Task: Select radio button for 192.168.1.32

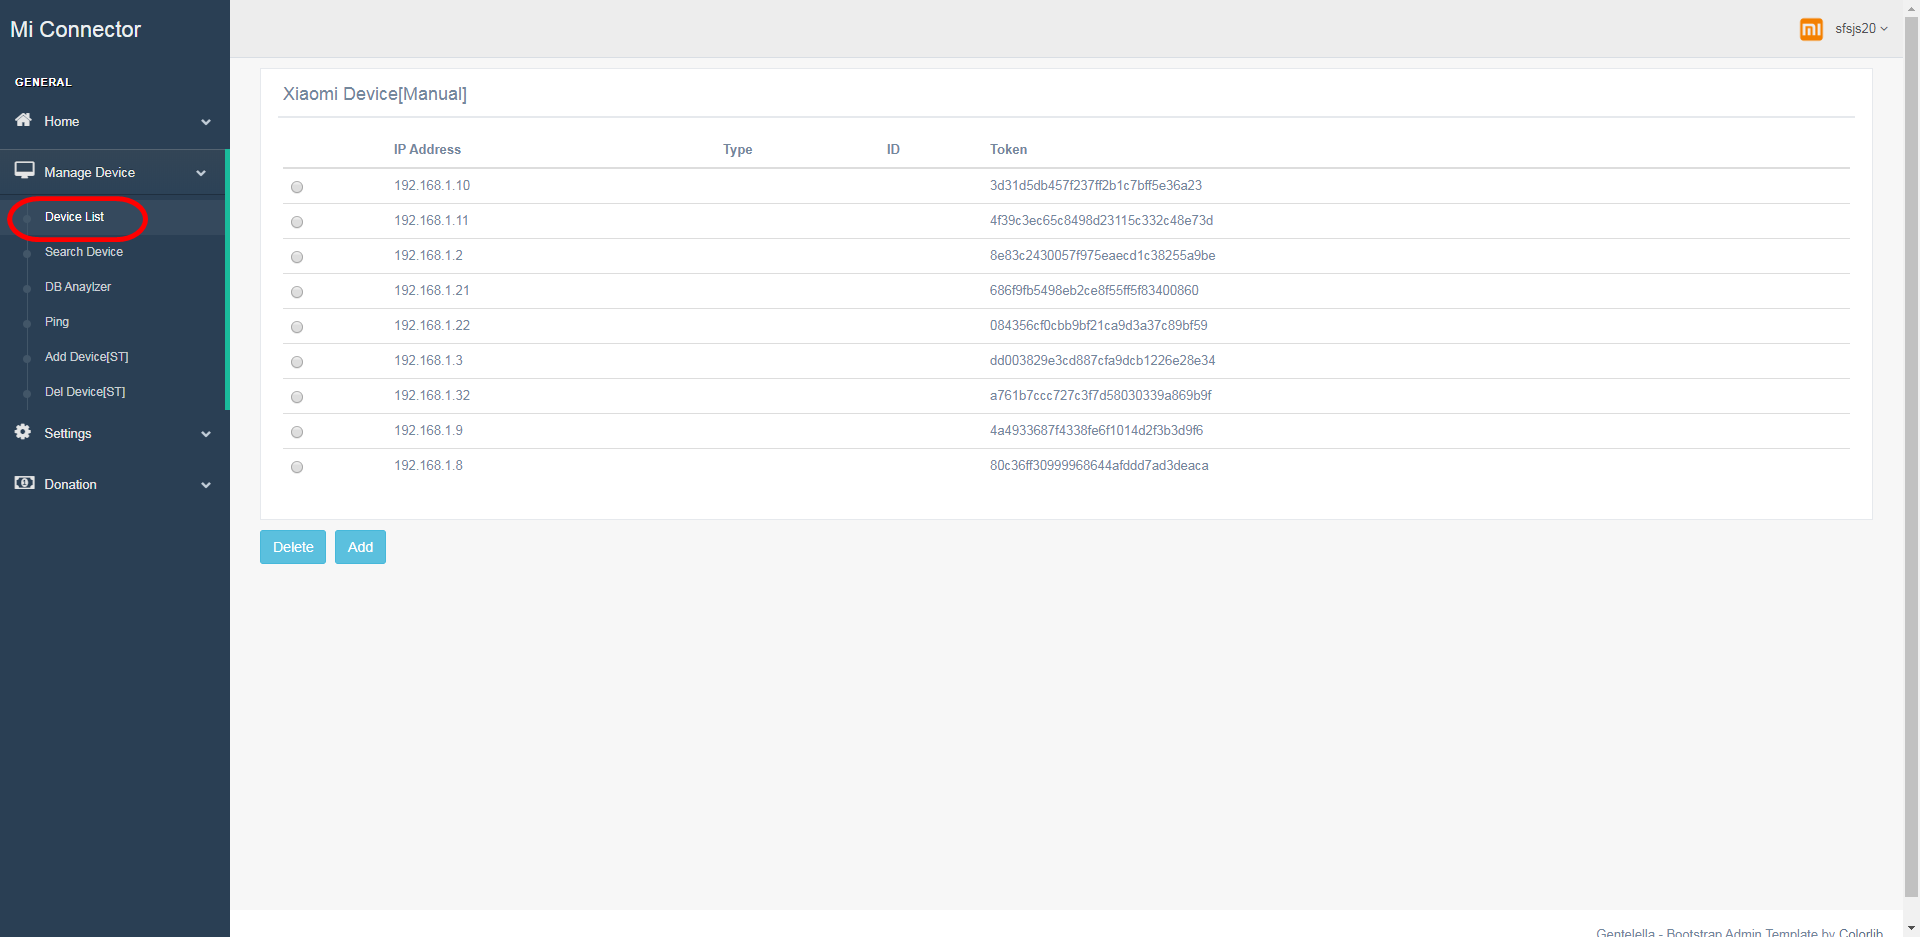Action: (x=297, y=397)
